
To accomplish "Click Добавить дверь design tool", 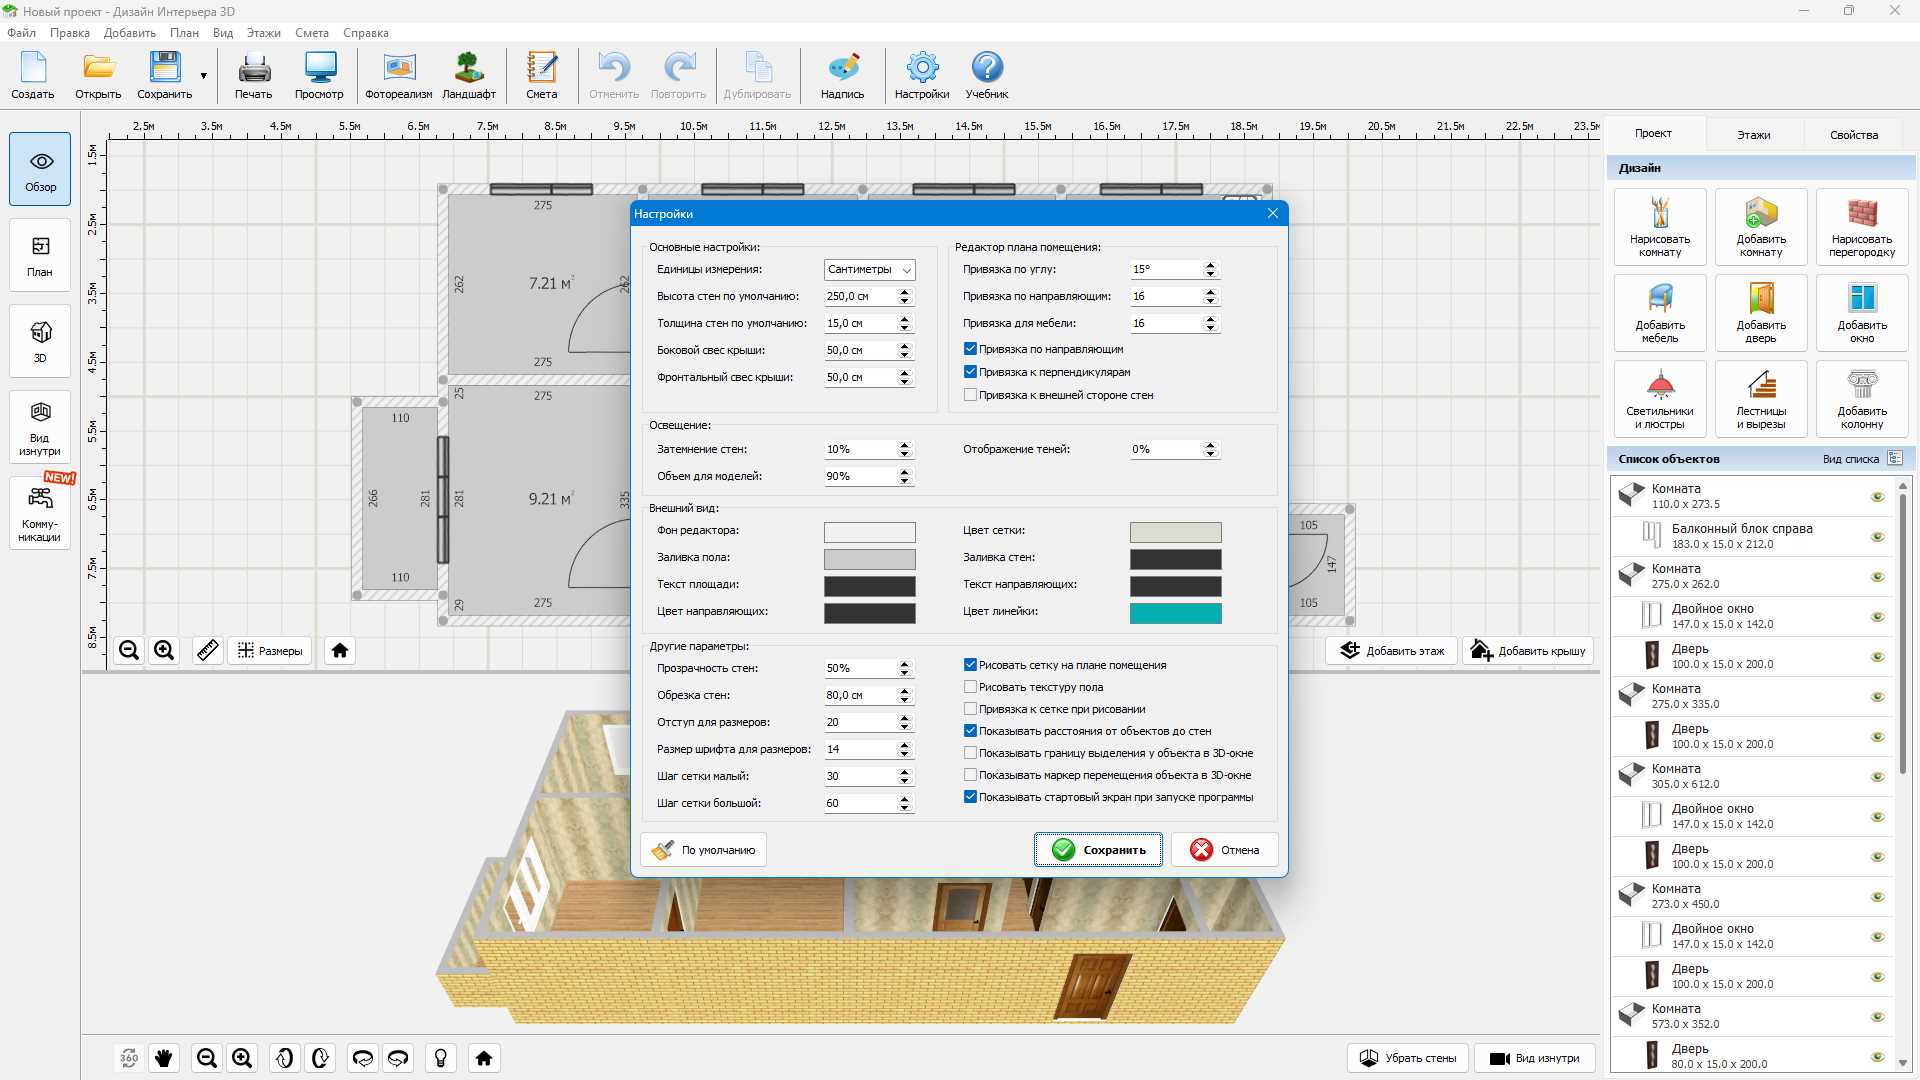I will pyautogui.click(x=1761, y=313).
